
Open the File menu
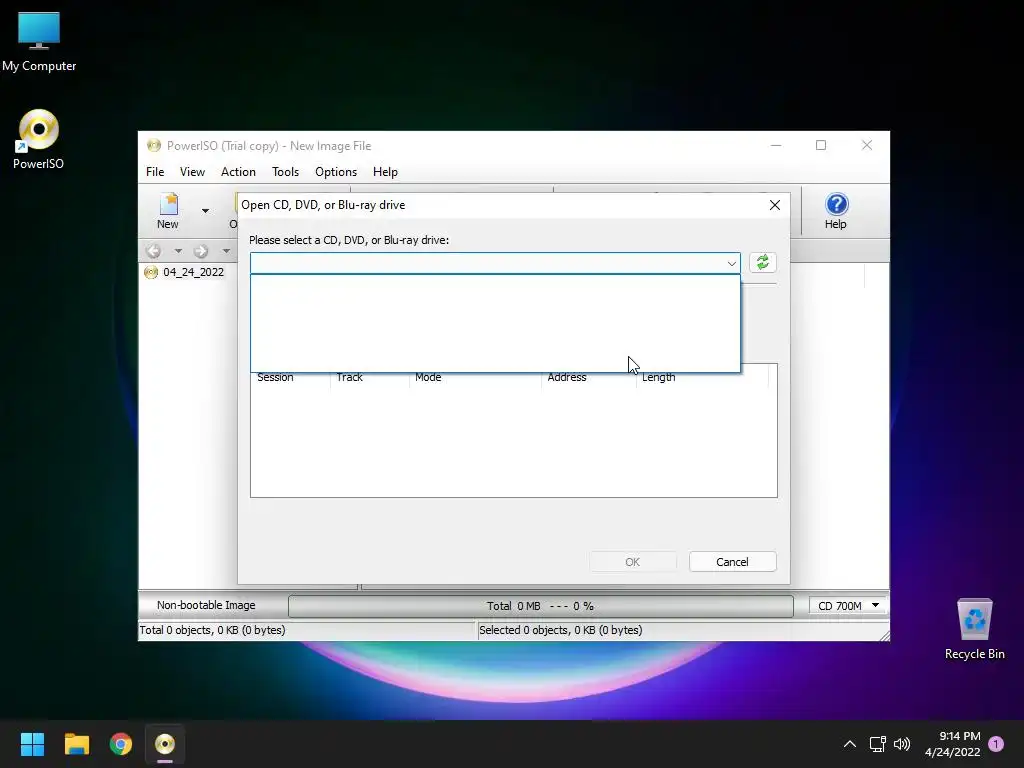pos(155,172)
